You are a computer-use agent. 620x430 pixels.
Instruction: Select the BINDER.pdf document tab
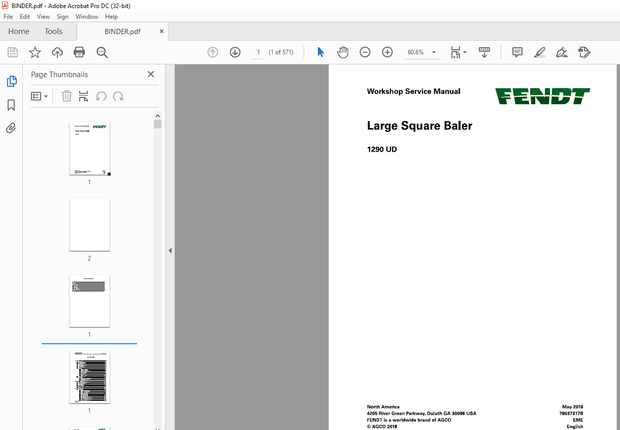click(x=122, y=32)
